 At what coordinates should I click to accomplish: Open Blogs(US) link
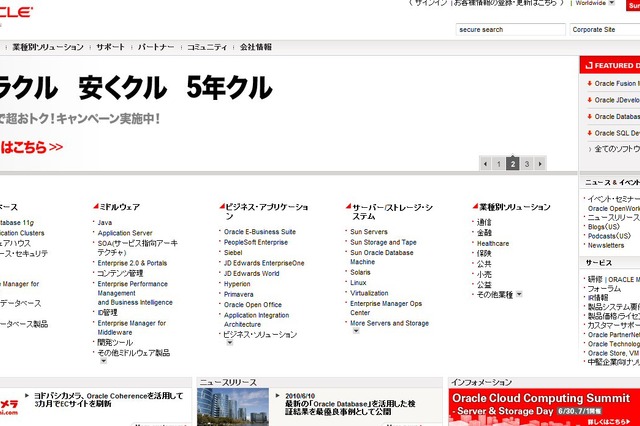pyautogui.click(x=604, y=227)
